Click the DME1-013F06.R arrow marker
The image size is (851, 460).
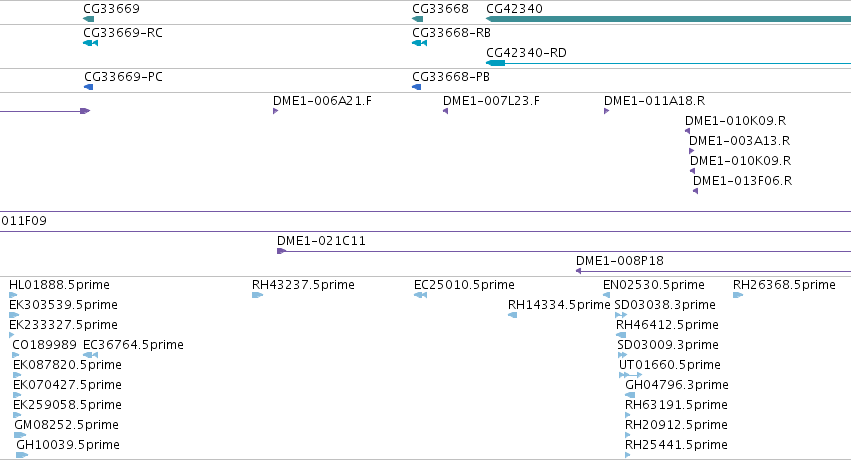695,191
